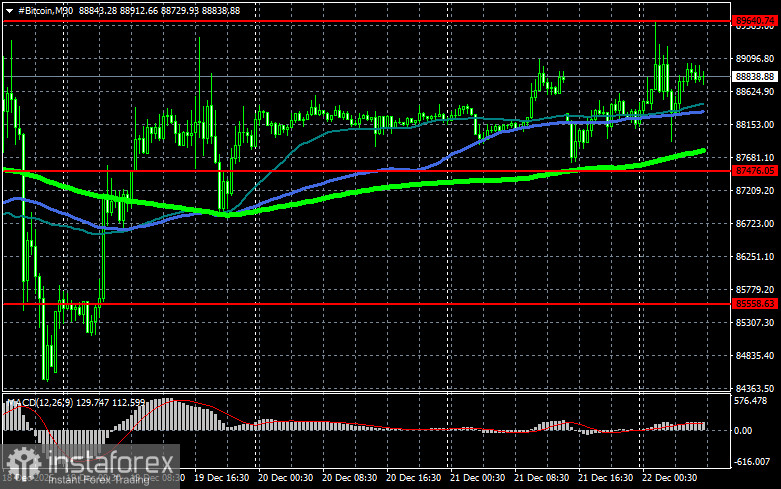The image size is (781, 489).
Task: Click the MACD 576.478 scale value
Action: pos(753,401)
